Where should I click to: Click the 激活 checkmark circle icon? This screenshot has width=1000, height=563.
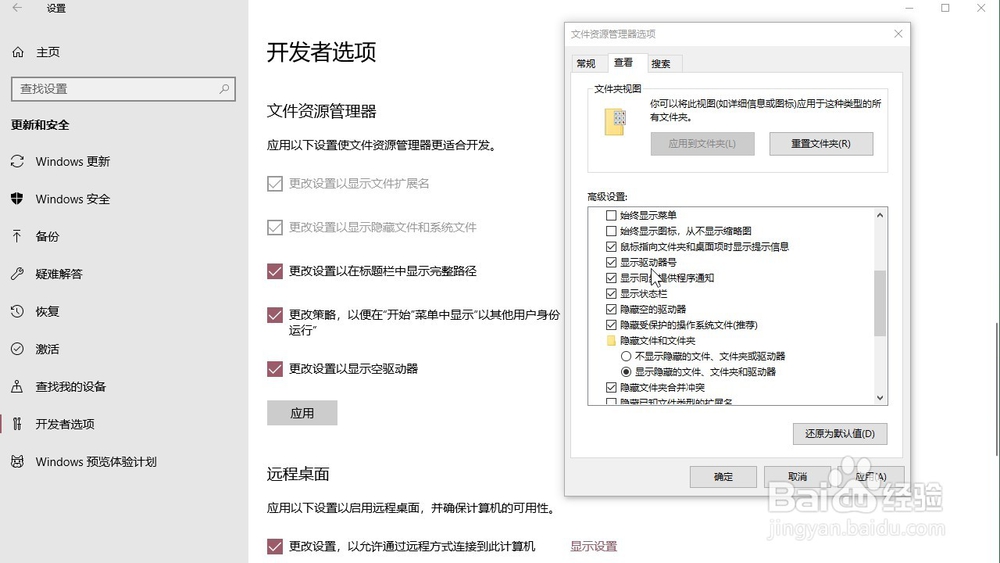pos(17,349)
